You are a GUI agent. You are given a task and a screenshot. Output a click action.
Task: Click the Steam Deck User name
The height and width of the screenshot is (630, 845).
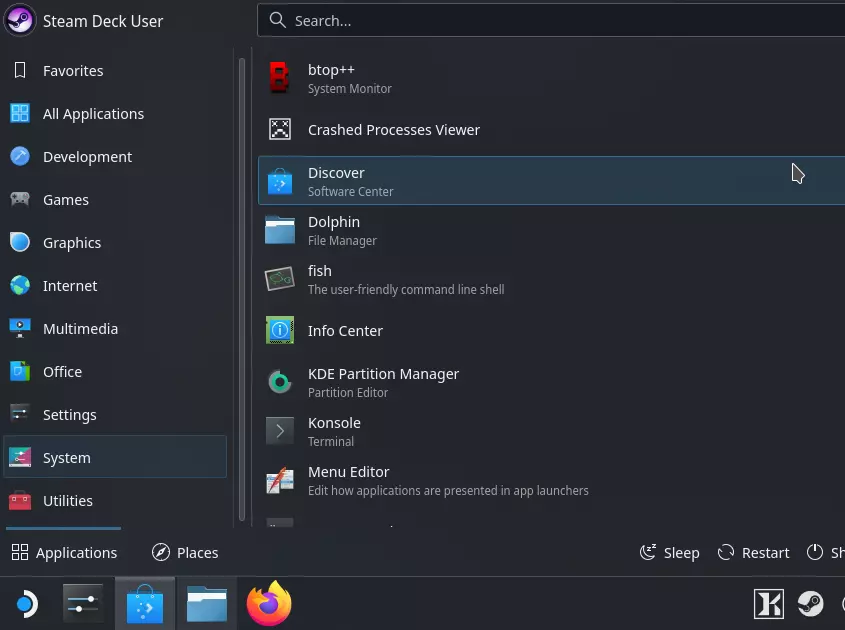click(103, 21)
